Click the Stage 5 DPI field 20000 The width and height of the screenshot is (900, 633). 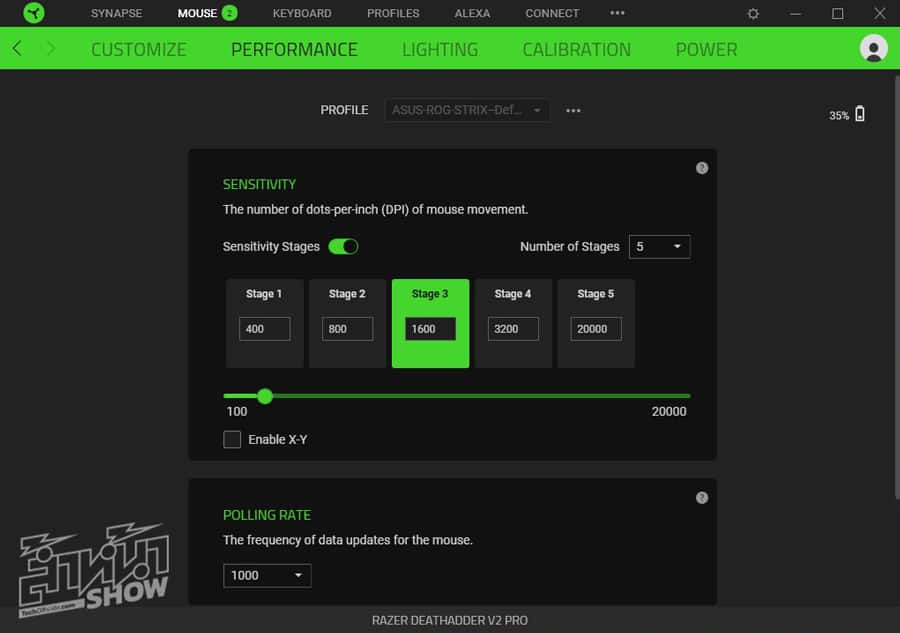tap(596, 329)
